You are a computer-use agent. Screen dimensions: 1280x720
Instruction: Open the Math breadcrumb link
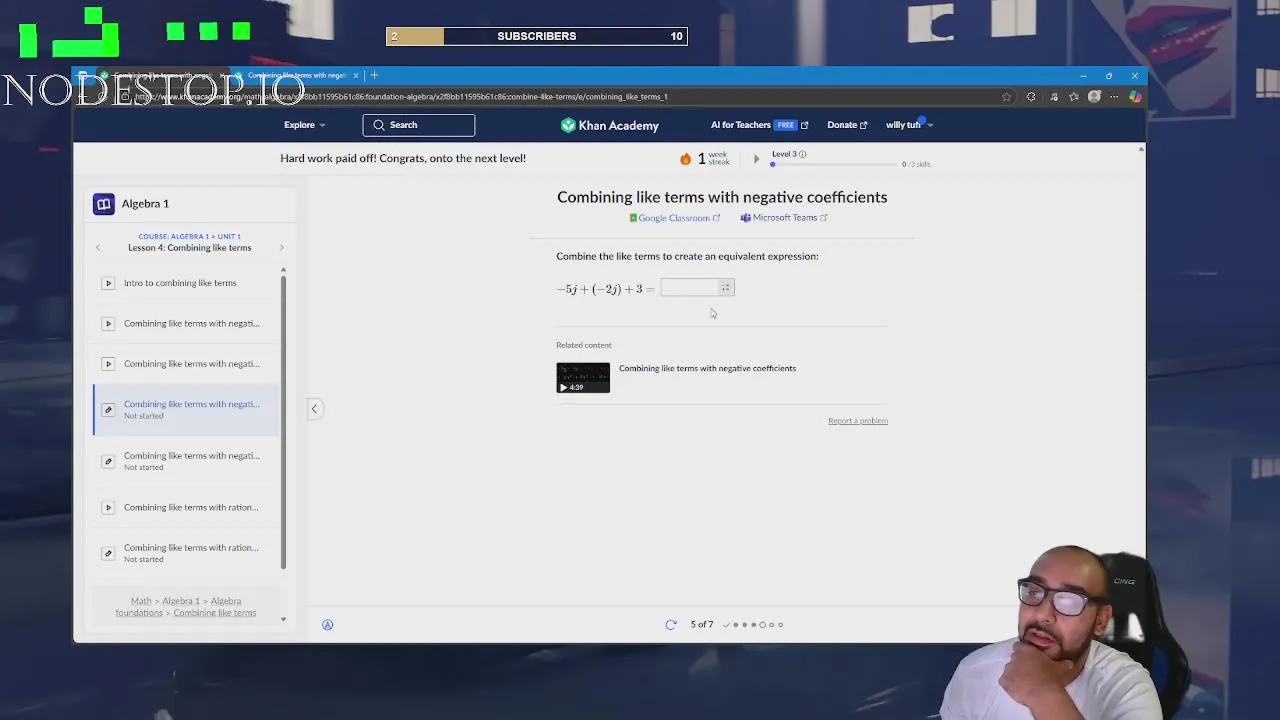click(141, 601)
